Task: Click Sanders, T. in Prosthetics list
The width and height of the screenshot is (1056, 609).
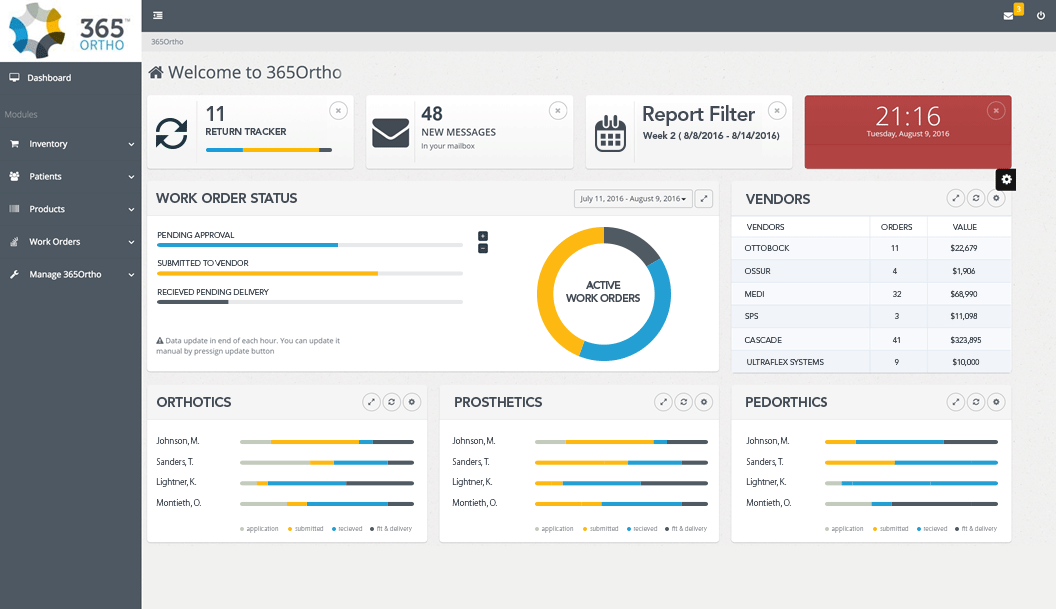Action: [471, 462]
